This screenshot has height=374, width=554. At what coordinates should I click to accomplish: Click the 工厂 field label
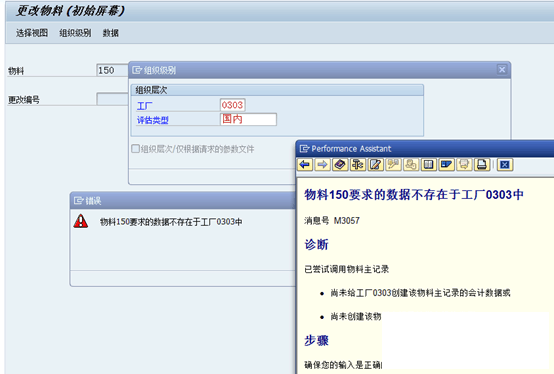pos(145,106)
